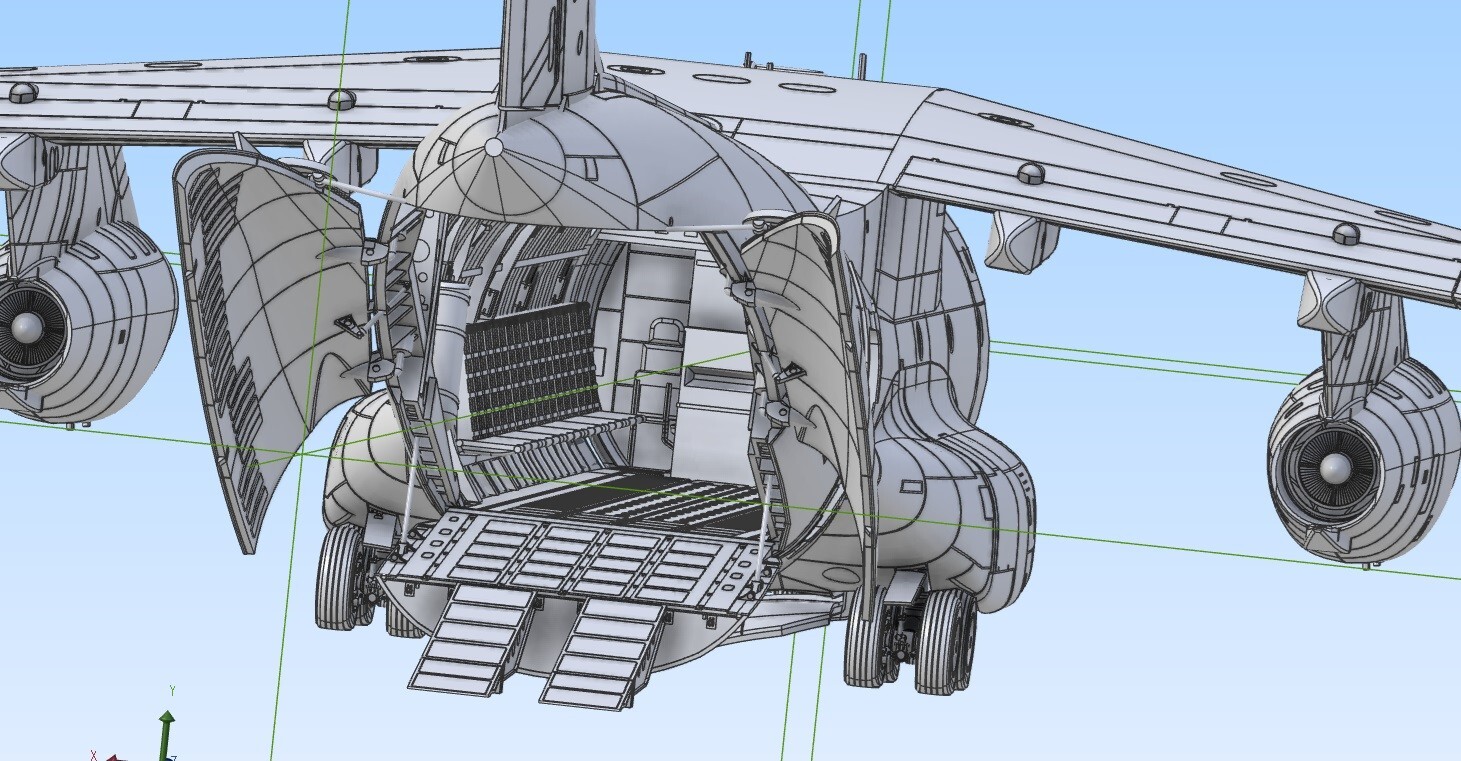Image resolution: width=1461 pixels, height=761 pixels.
Task: Click the dome light on left wing
Action: click(341, 99)
